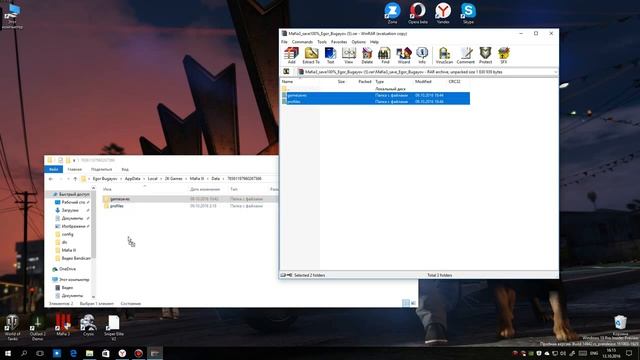Open the Edge browser from taskbar
This screenshot has width=640, height=360.
73,353
